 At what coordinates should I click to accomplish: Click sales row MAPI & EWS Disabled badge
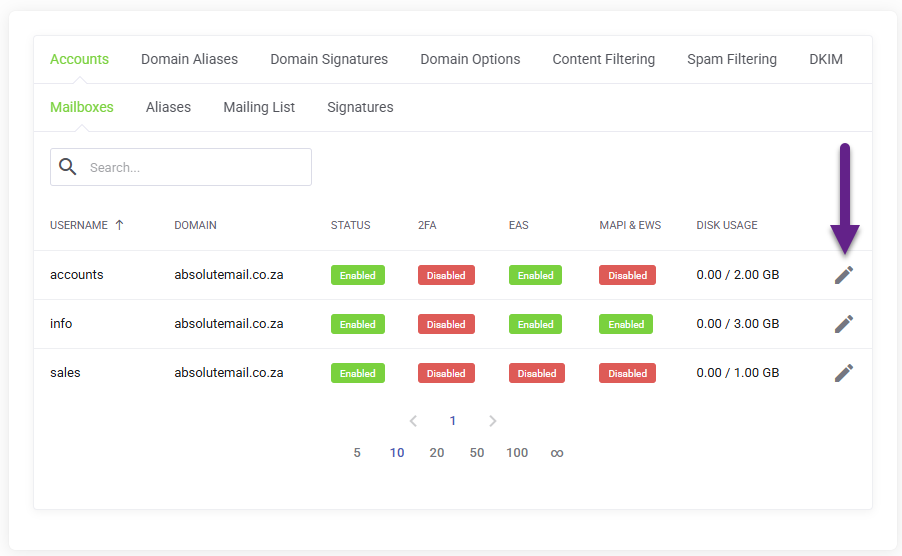[627, 373]
